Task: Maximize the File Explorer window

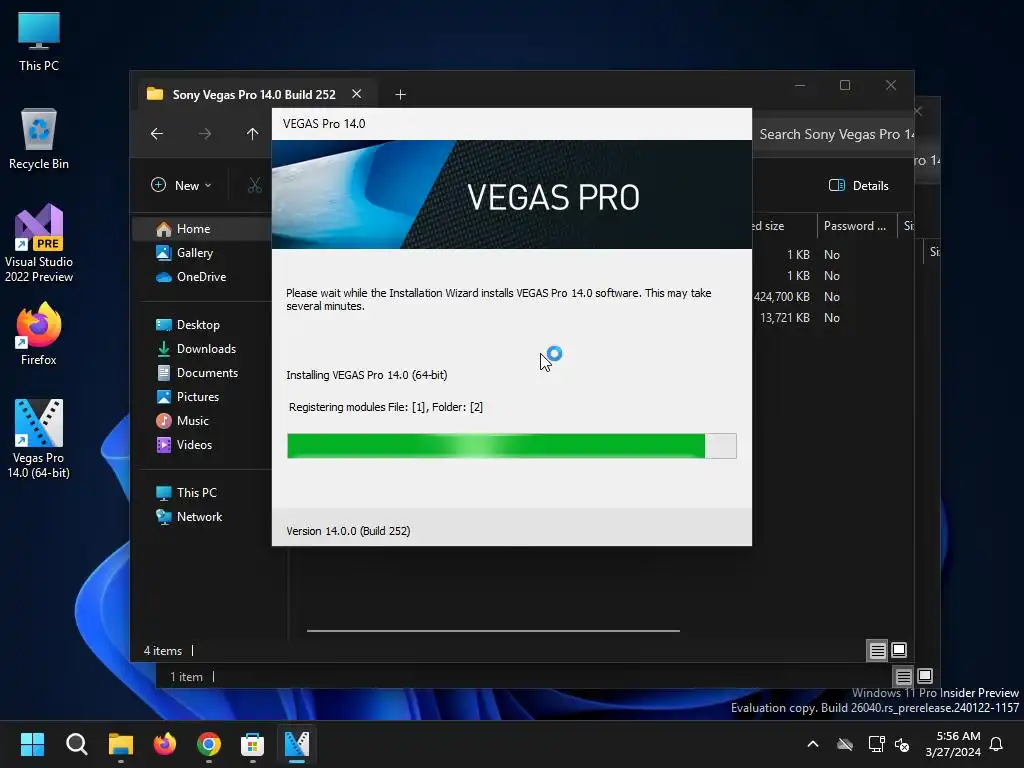Action: (x=845, y=86)
